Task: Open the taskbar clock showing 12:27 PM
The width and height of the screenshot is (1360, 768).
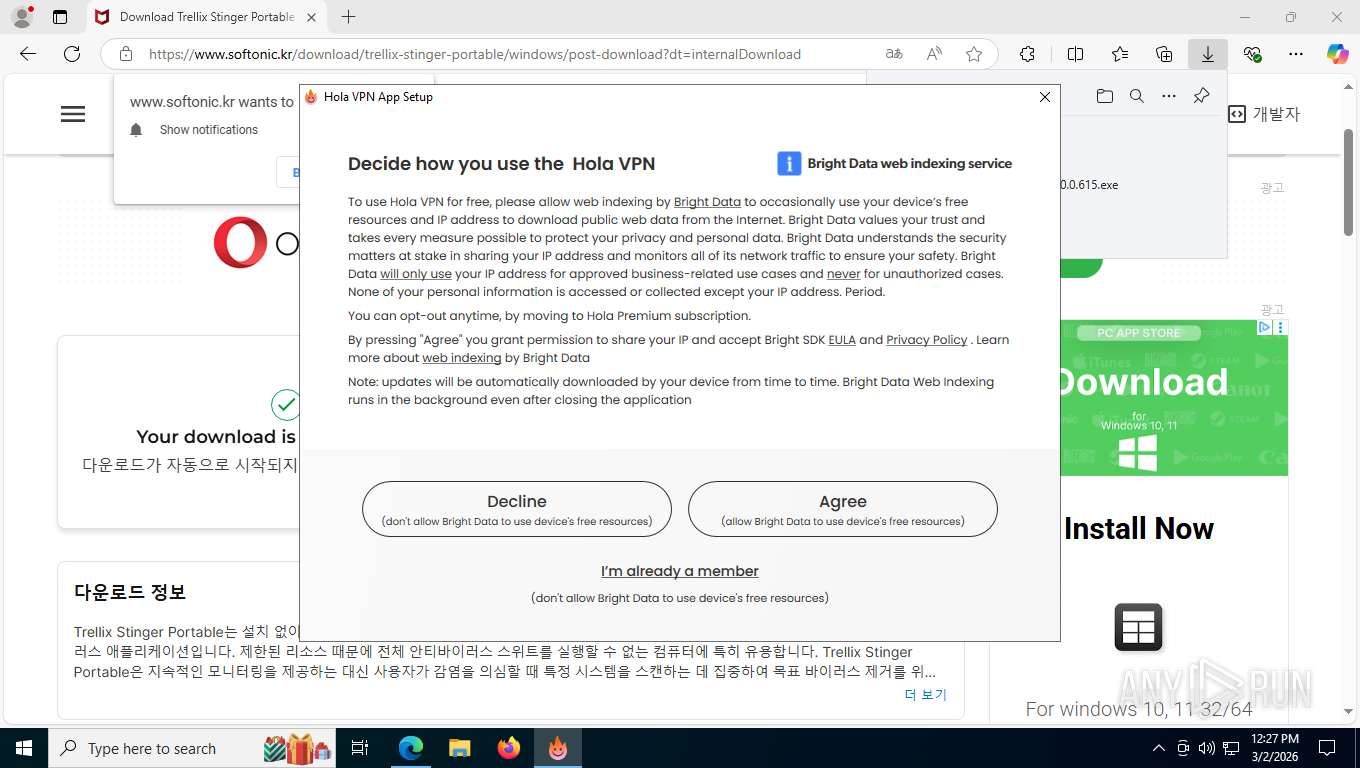Action: 1274,748
